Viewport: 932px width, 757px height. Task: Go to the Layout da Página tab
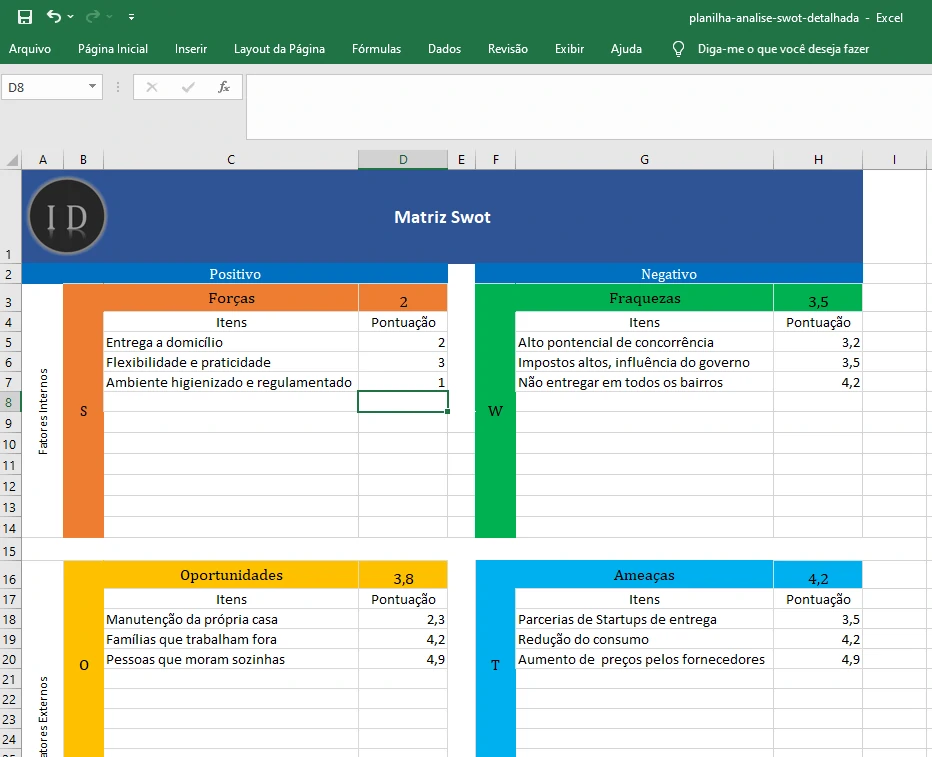[x=279, y=49]
